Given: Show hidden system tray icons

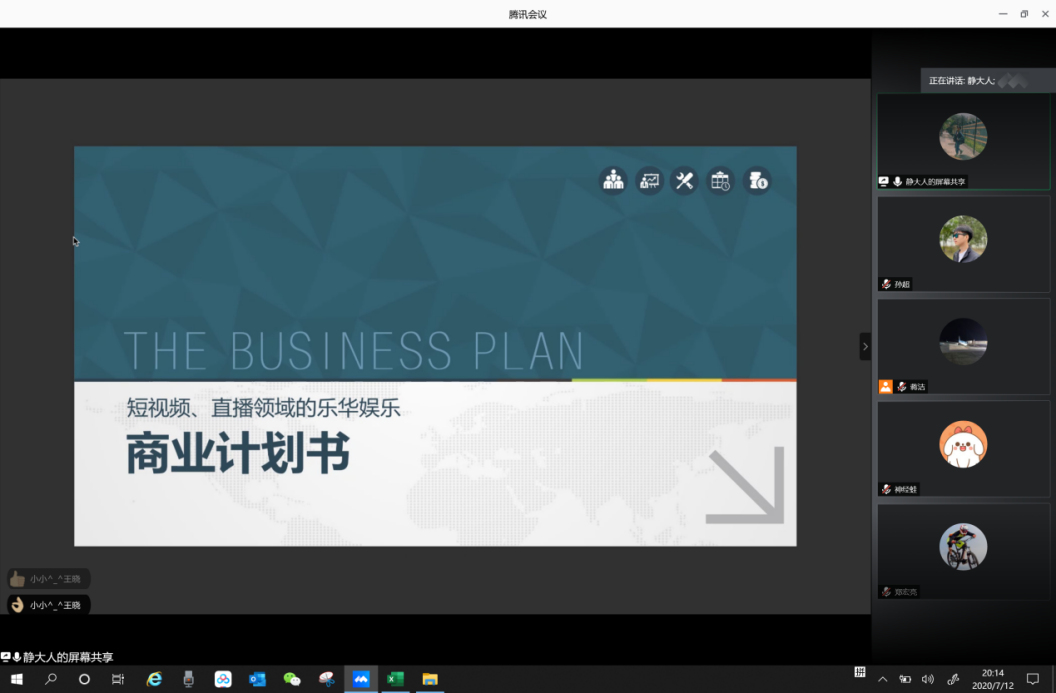Looking at the screenshot, I should coord(882,679).
